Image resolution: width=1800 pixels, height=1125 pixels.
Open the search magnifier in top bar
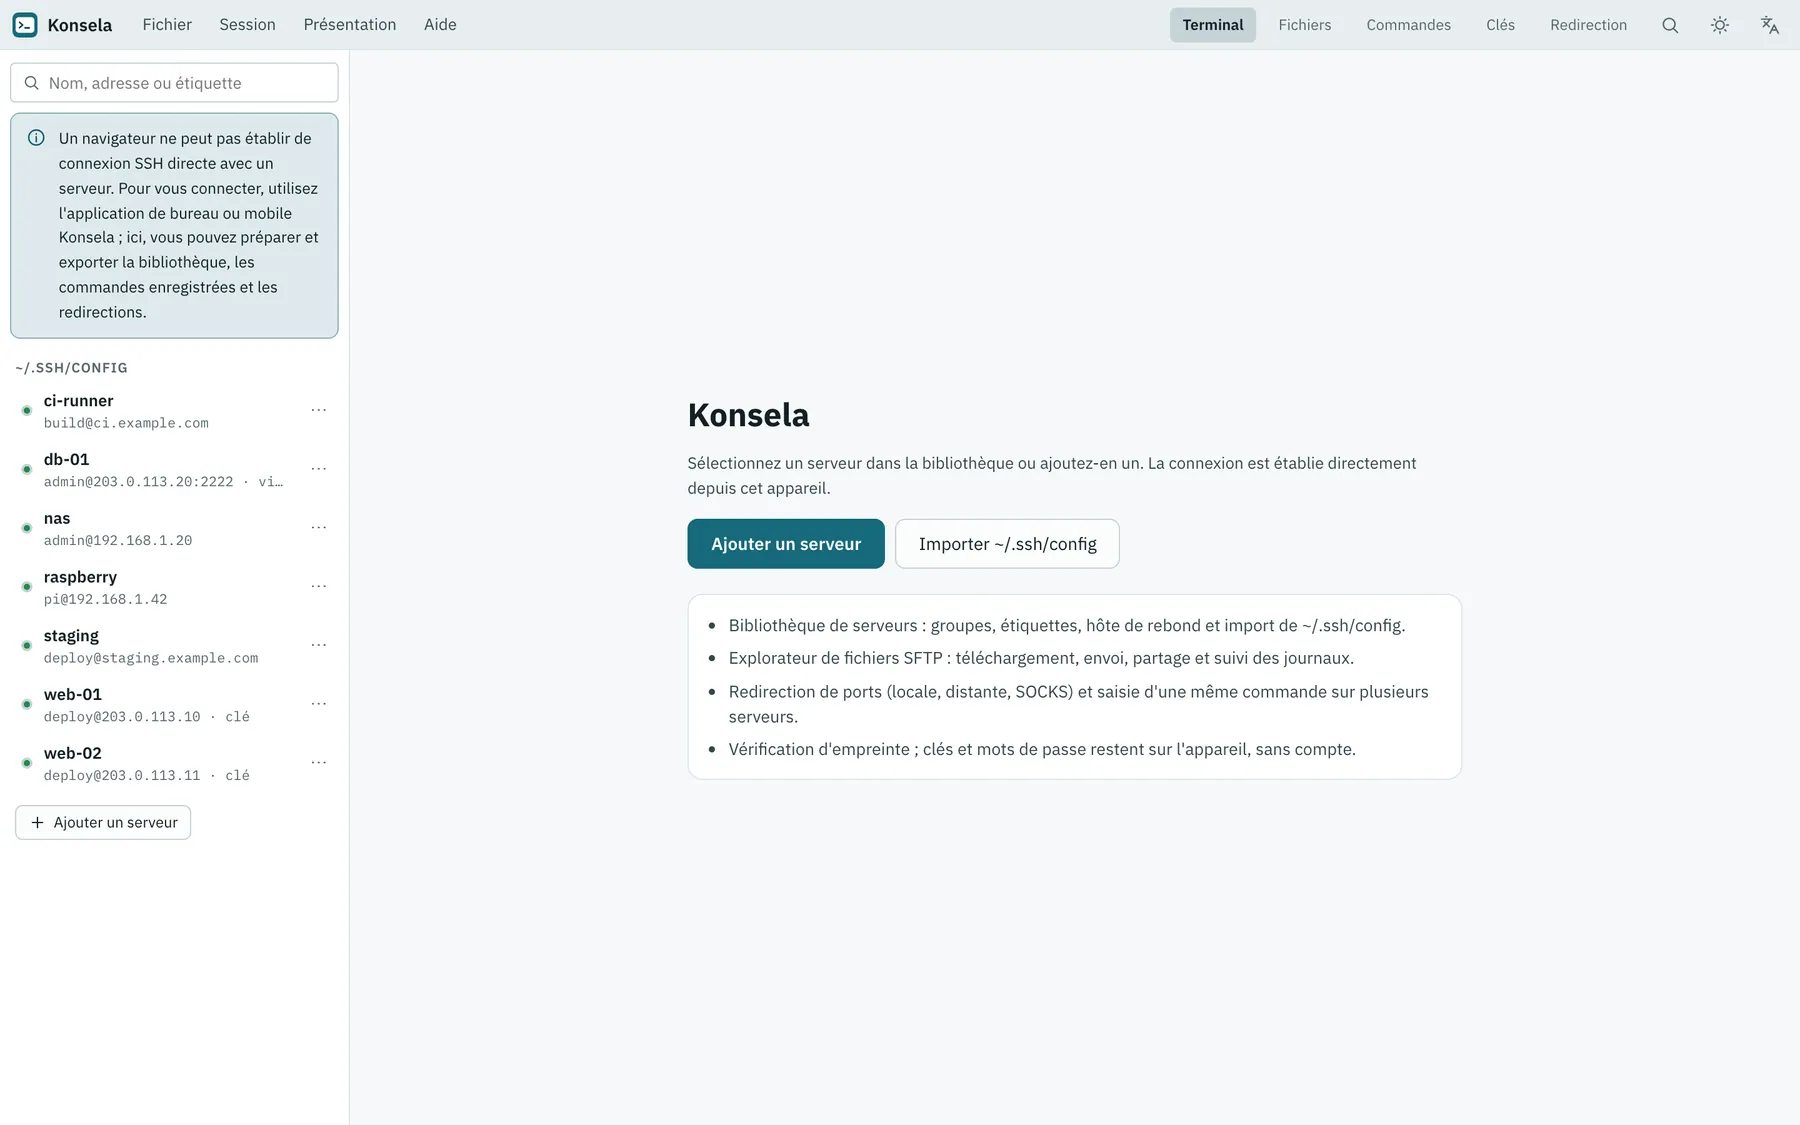(x=1670, y=25)
